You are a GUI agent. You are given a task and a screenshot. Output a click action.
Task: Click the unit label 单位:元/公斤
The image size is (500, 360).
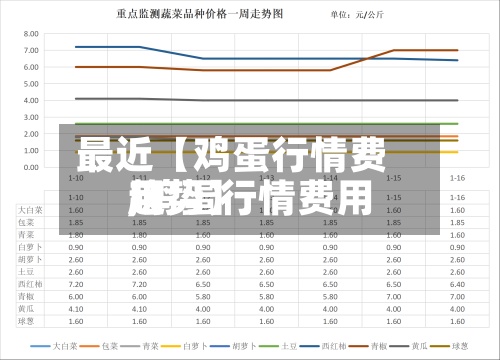coord(357,15)
